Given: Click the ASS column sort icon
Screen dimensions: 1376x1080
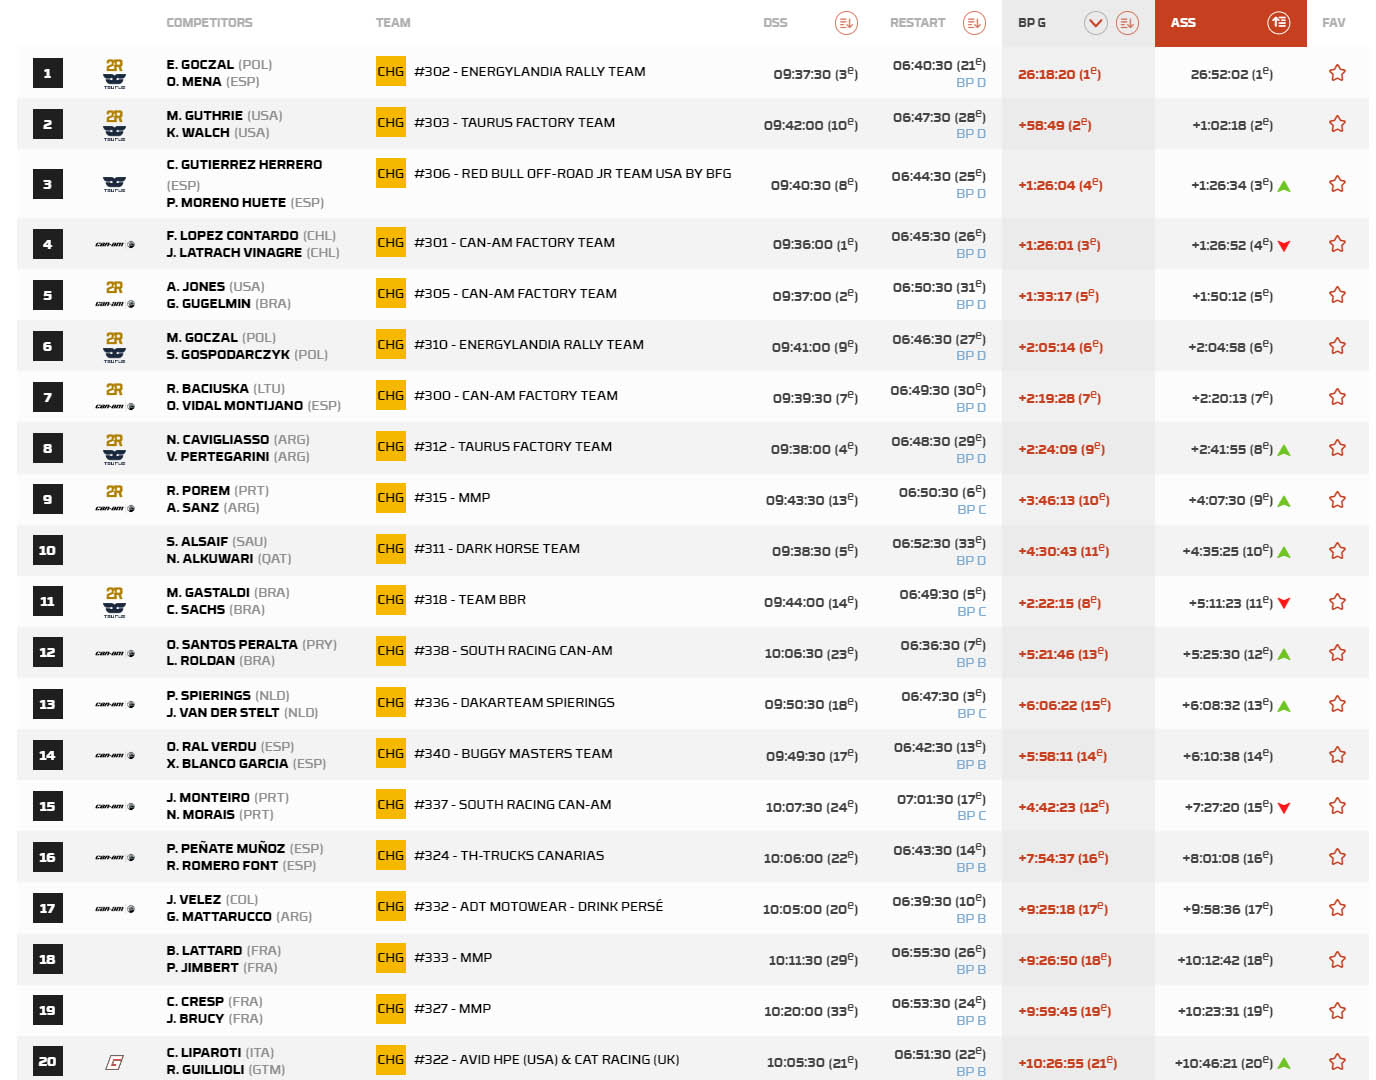Looking at the screenshot, I should (x=1278, y=23).
